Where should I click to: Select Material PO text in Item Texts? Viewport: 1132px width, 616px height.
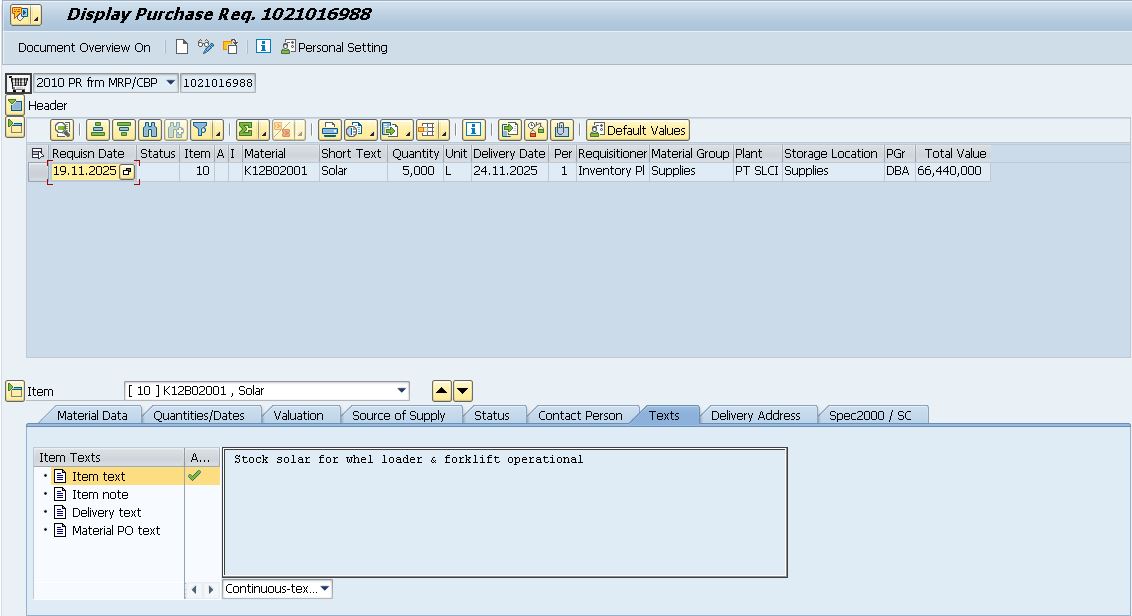click(x=115, y=530)
